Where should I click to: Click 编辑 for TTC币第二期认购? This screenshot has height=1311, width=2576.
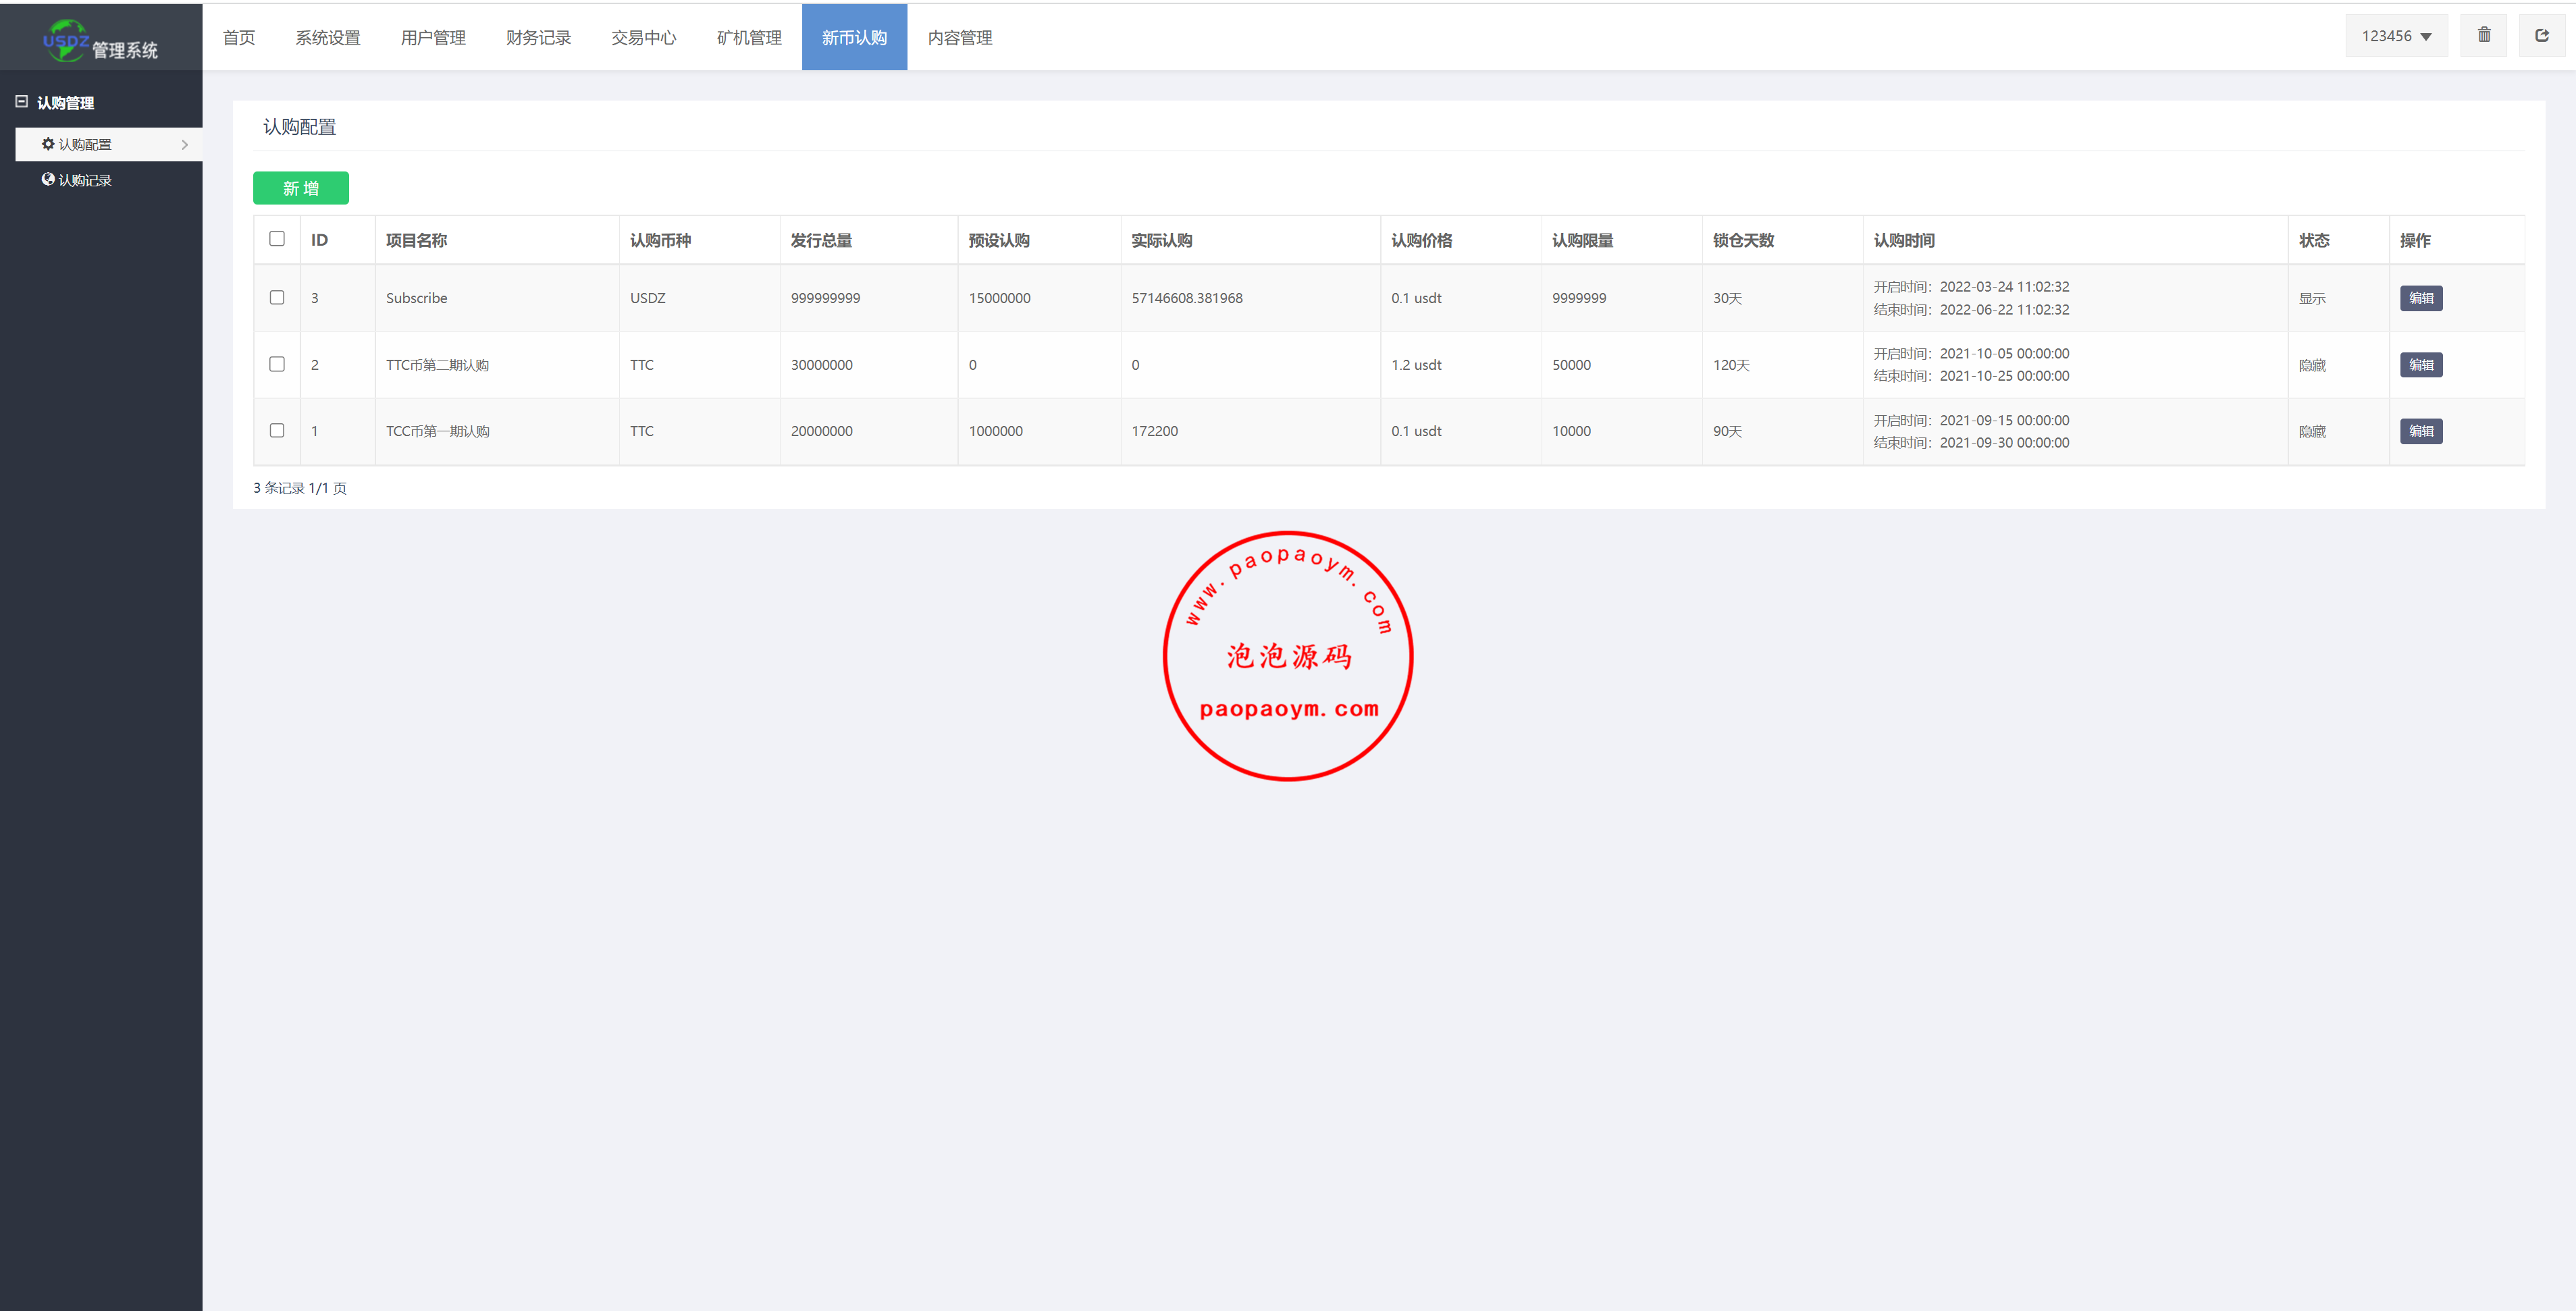pos(2420,365)
